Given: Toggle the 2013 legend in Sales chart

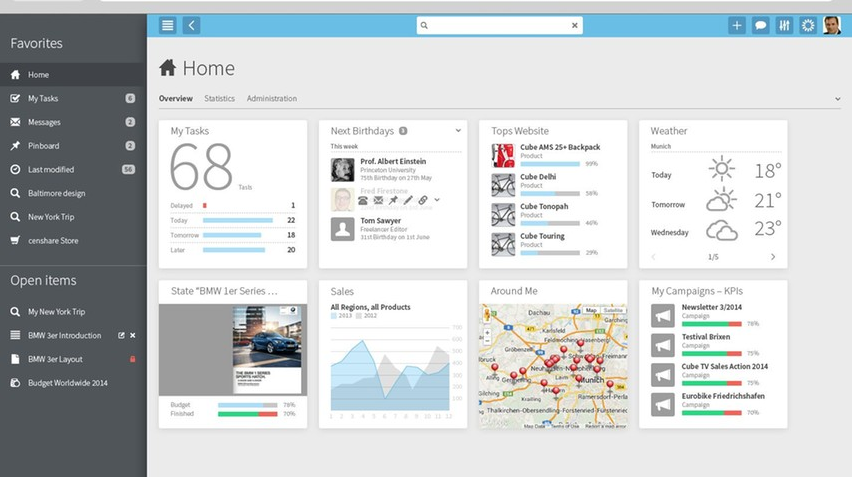Looking at the screenshot, I should click(x=341, y=315).
